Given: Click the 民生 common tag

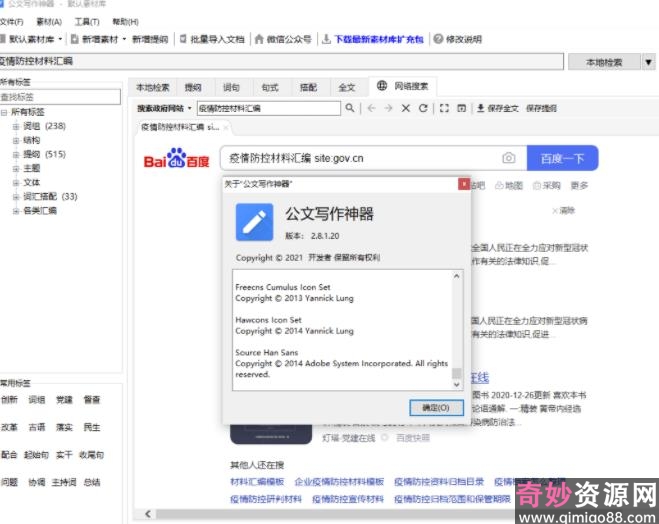Looking at the screenshot, I should [92, 427].
